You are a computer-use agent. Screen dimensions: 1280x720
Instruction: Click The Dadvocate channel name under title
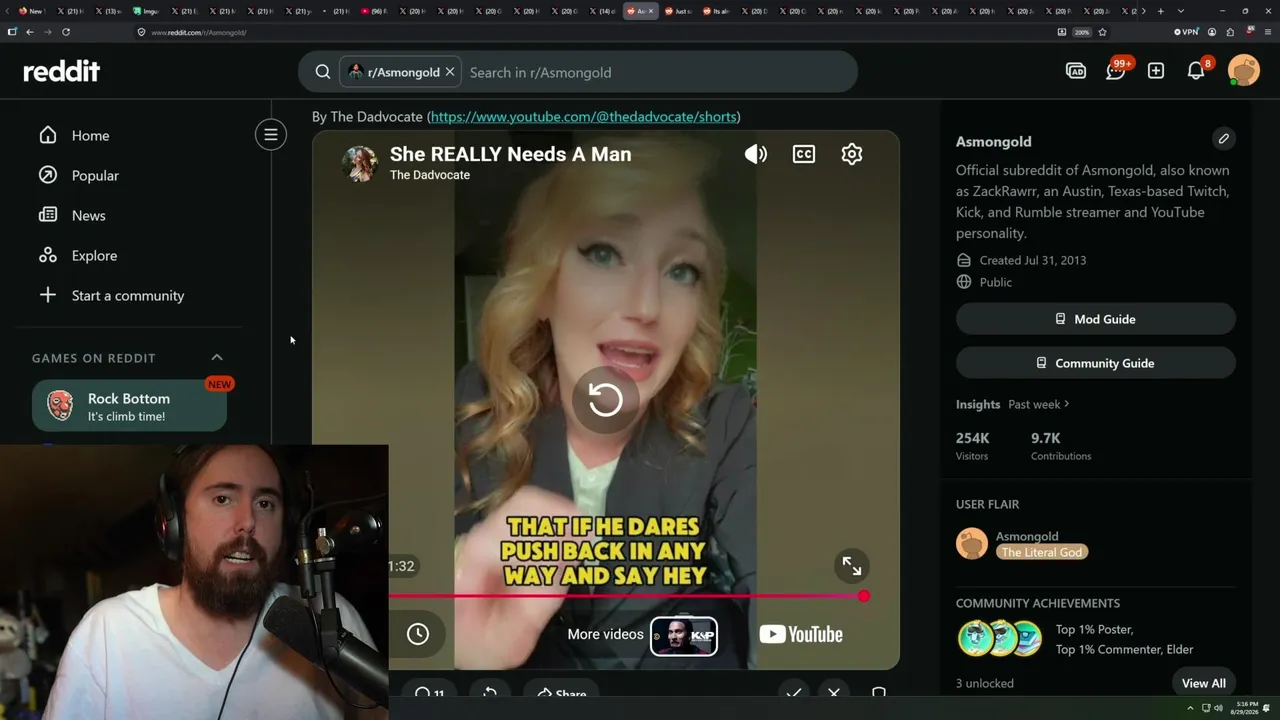[x=430, y=175]
